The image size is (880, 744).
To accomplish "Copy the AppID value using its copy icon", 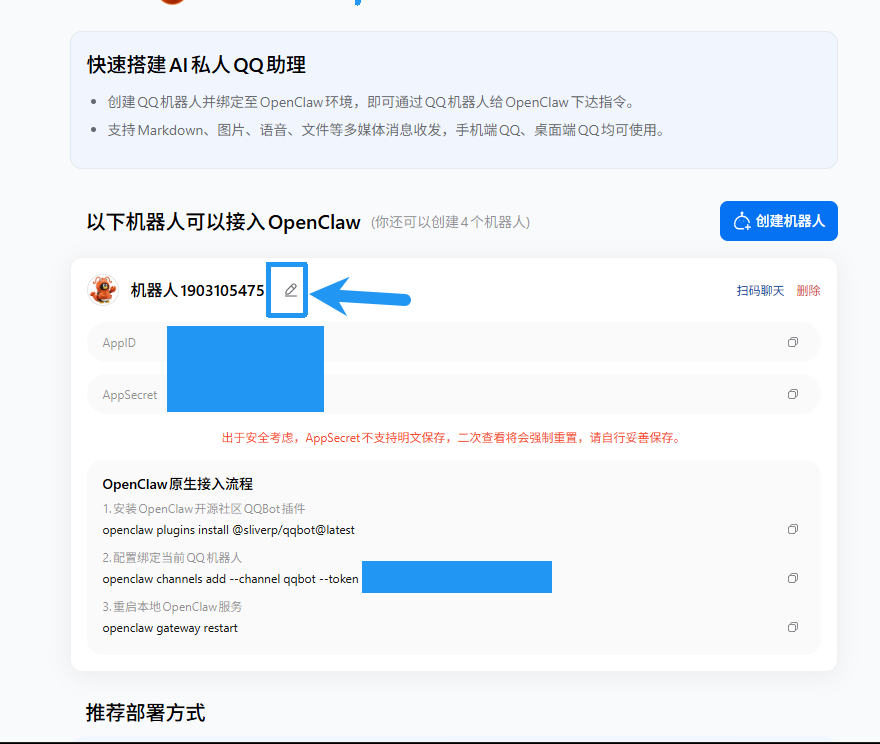I will pos(792,342).
